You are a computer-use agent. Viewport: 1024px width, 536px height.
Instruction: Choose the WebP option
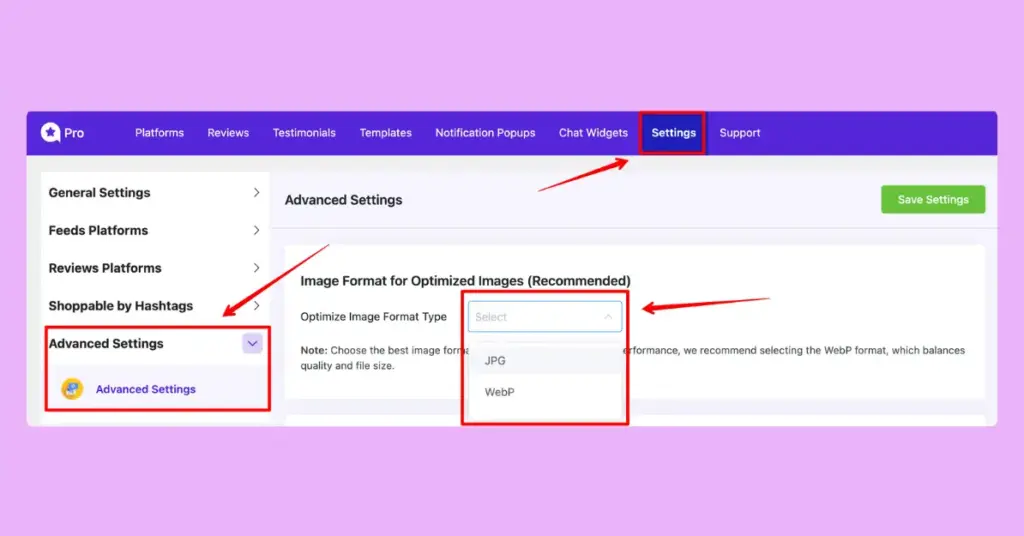tap(545, 392)
